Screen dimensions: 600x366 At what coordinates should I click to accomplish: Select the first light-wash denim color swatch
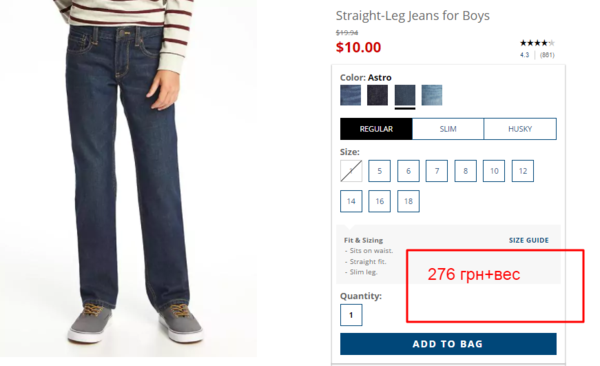point(350,95)
